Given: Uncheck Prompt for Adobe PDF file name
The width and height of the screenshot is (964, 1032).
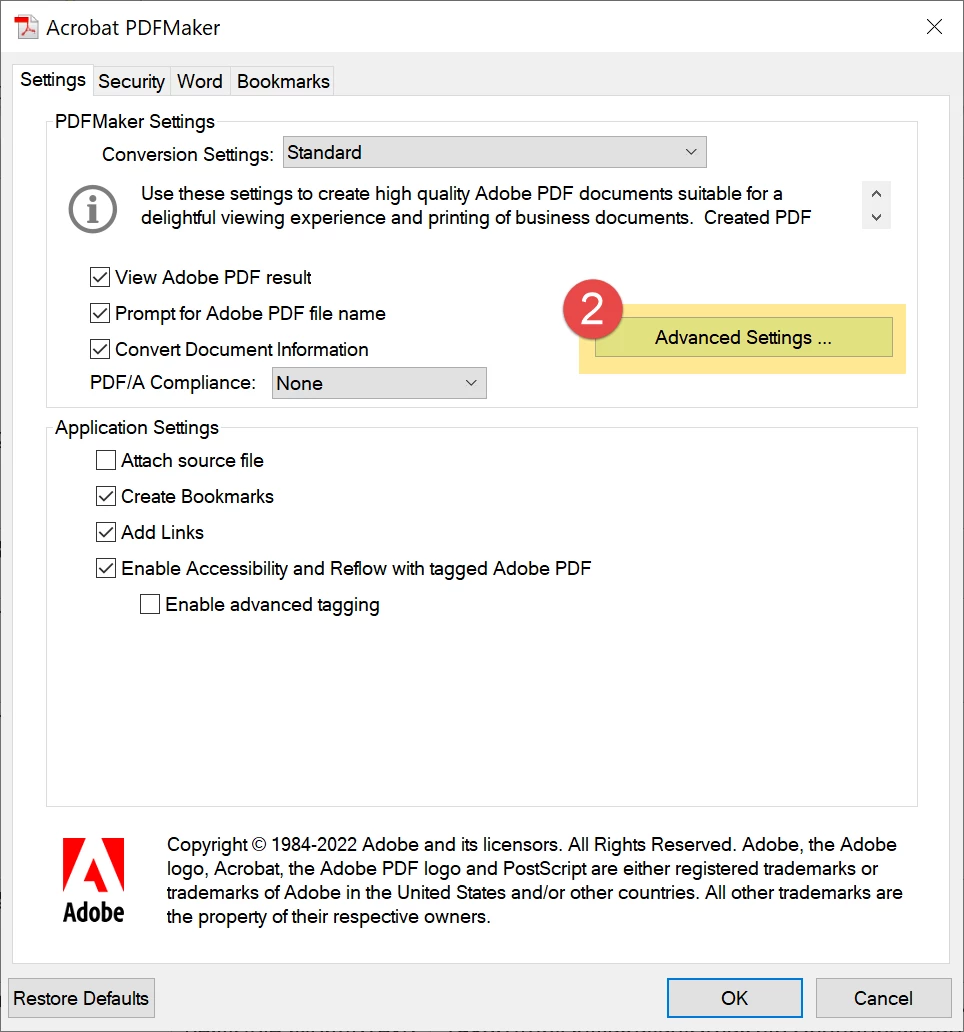Looking at the screenshot, I should point(100,313).
